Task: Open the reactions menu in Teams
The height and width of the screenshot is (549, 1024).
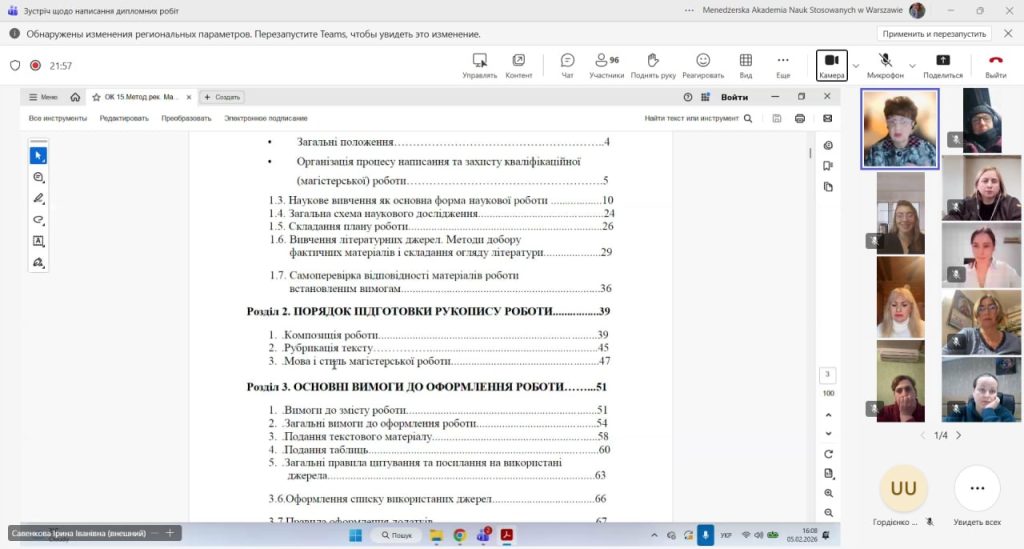Action: pyautogui.click(x=703, y=65)
